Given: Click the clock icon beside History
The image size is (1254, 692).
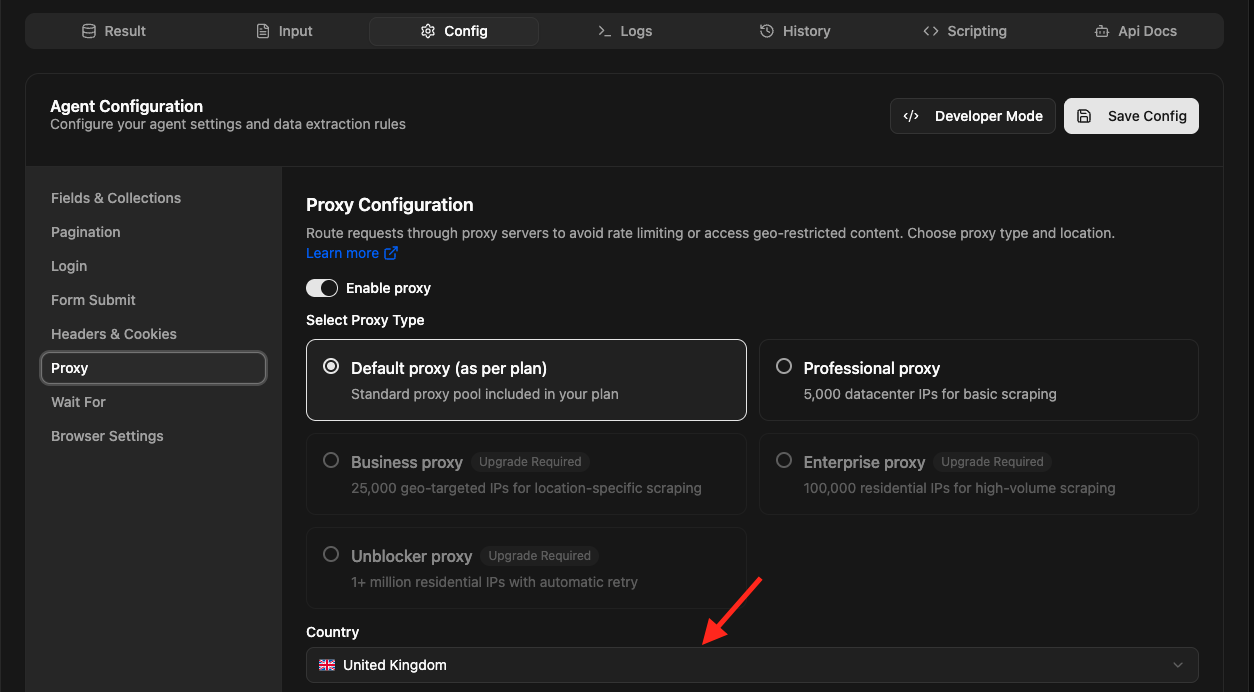Looking at the screenshot, I should (767, 31).
